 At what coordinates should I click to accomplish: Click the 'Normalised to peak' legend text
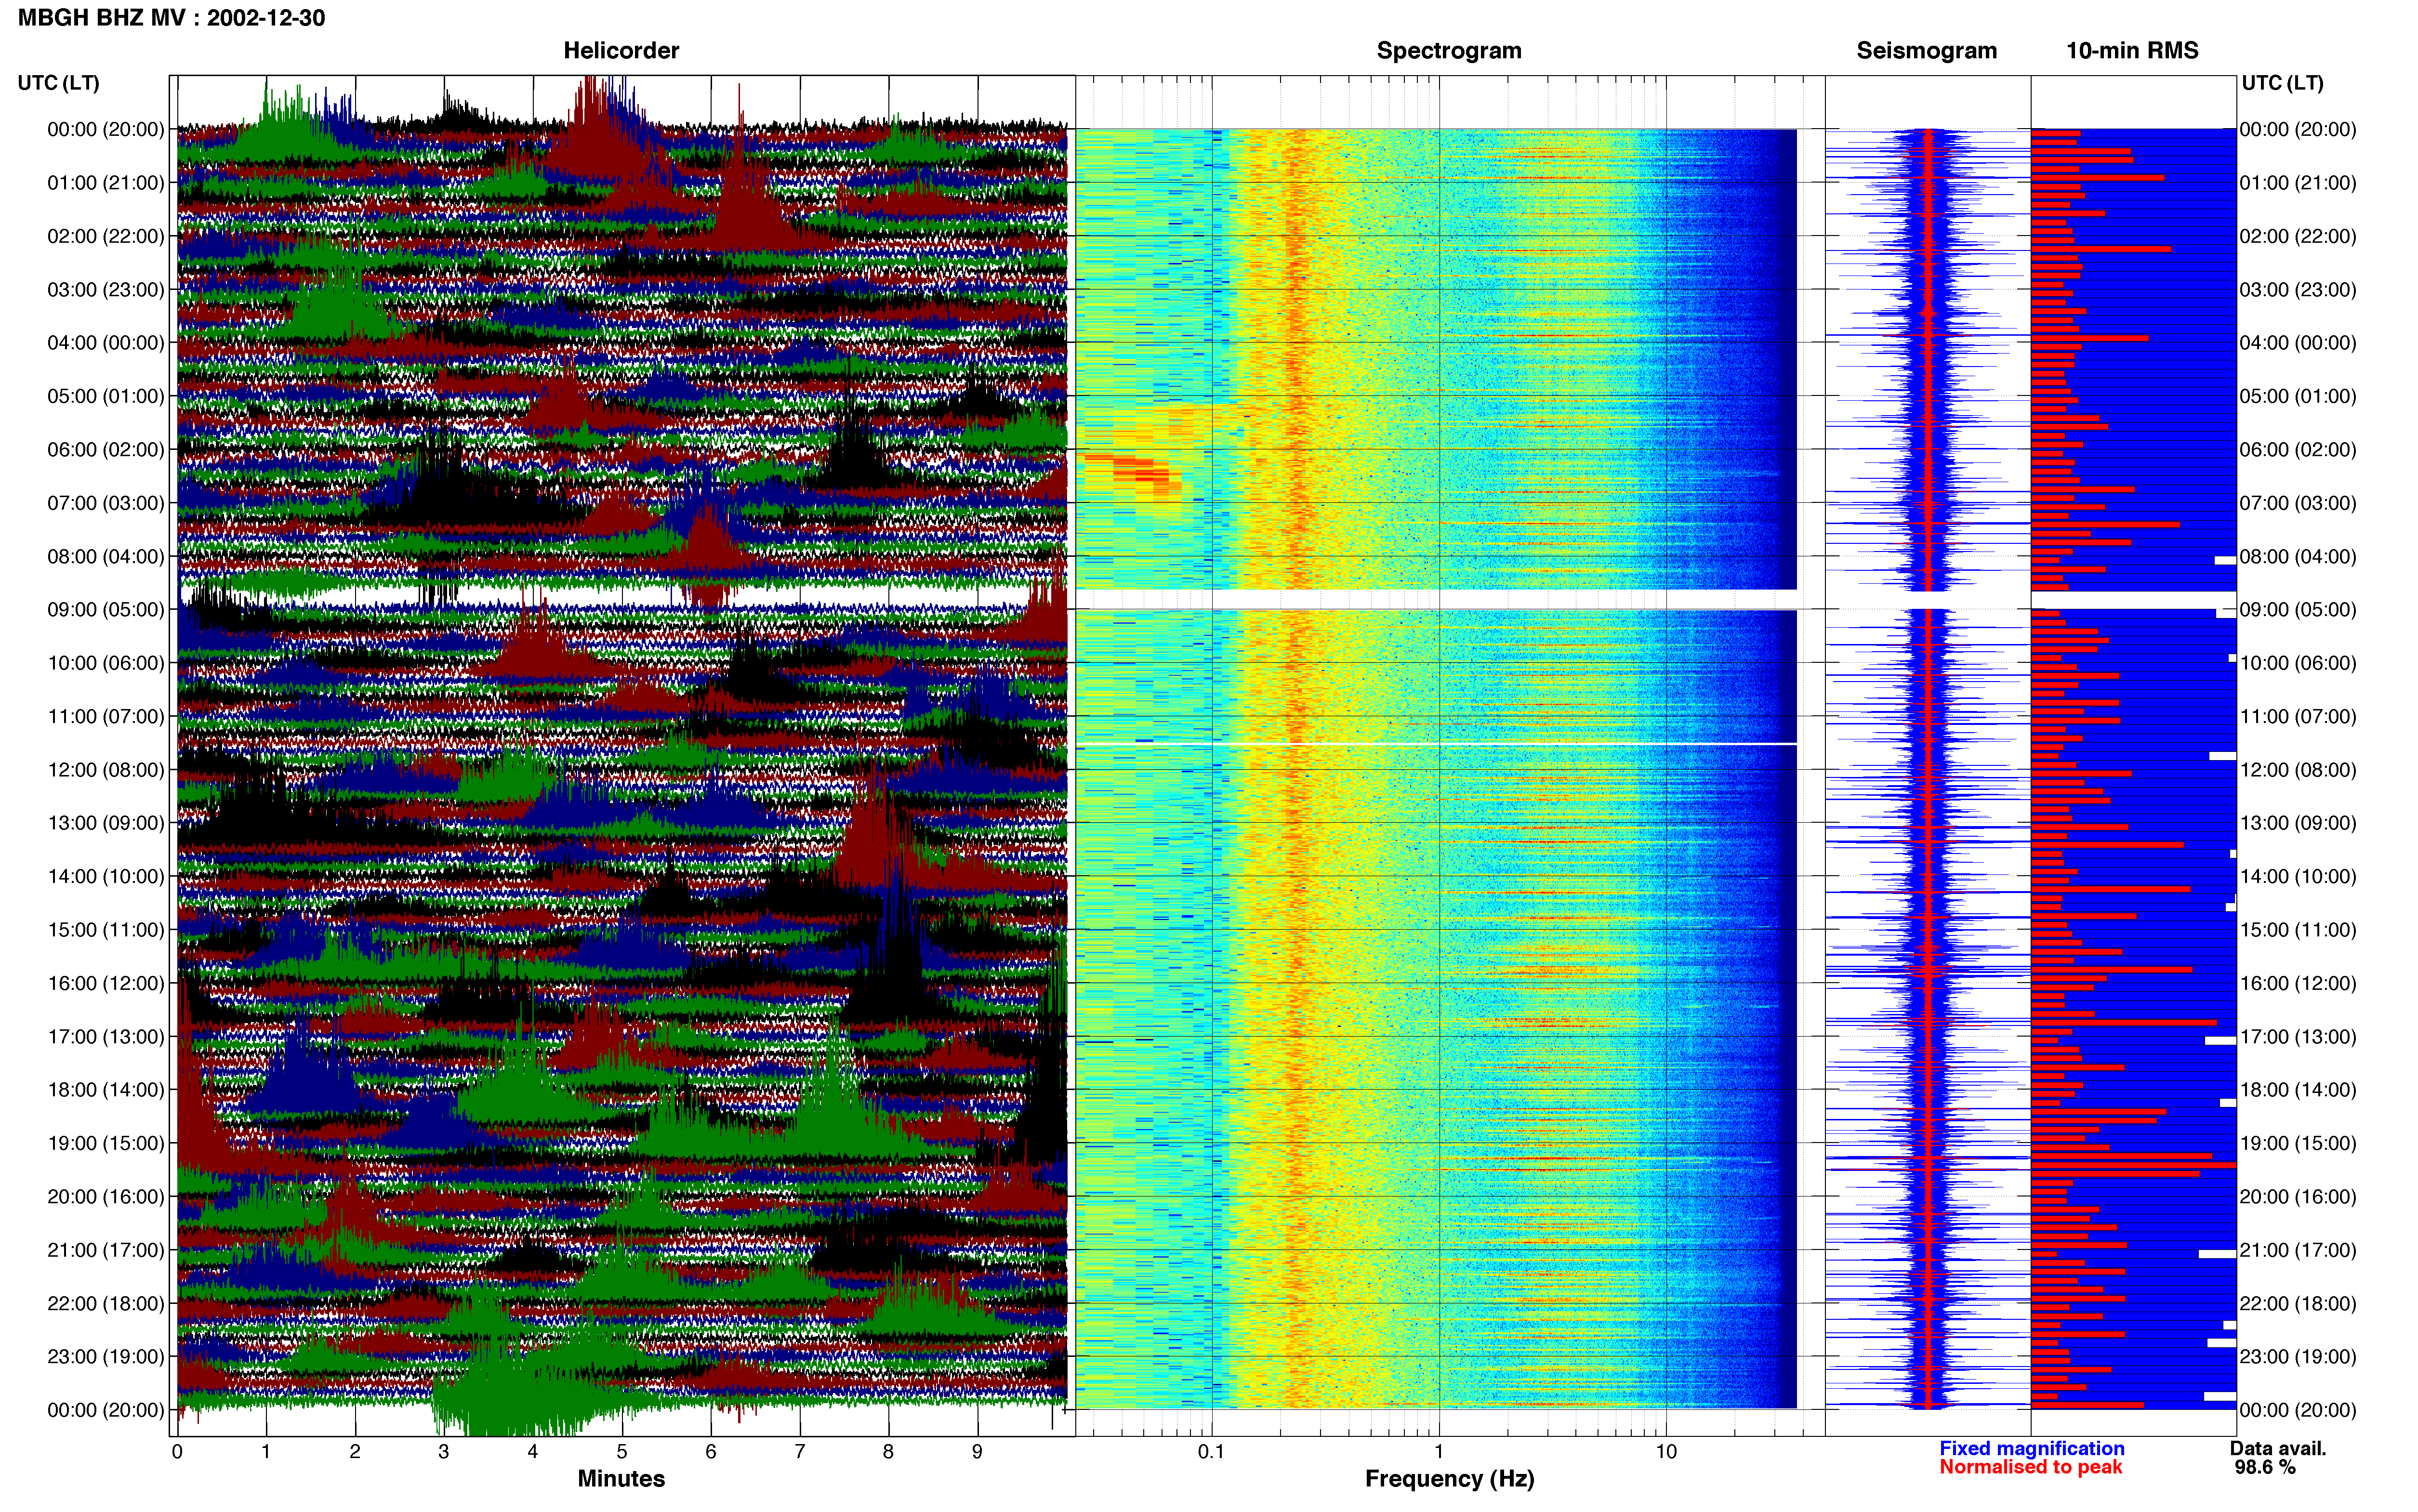2031,1467
